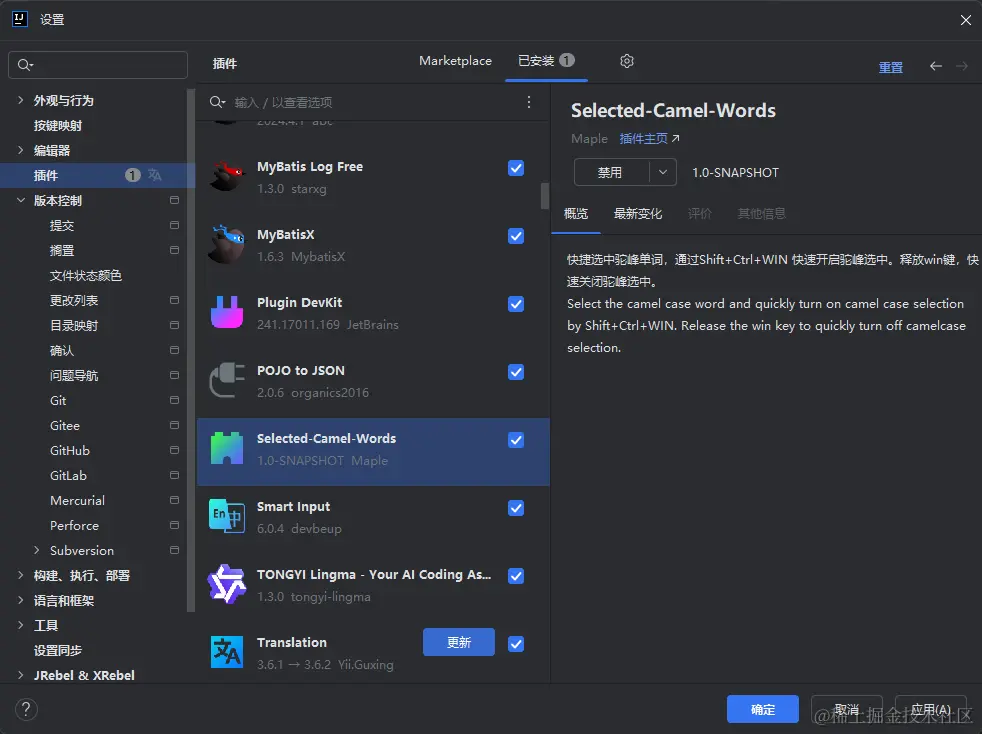The image size is (982, 734).
Task: Click the Plugin DevKit icon
Action: tap(227, 312)
